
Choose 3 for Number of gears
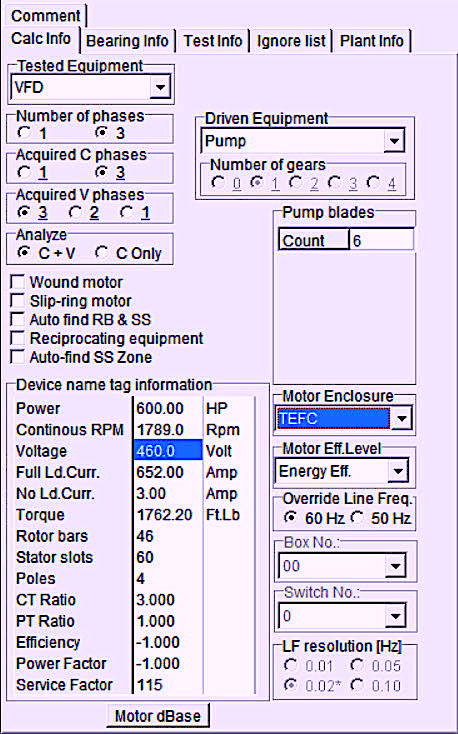(x=334, y=182)
